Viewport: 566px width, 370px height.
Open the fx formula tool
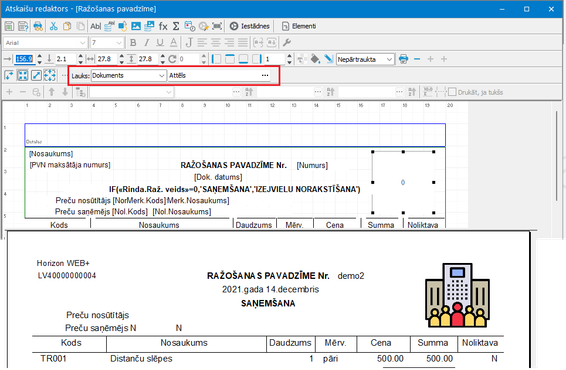(163, 26)
